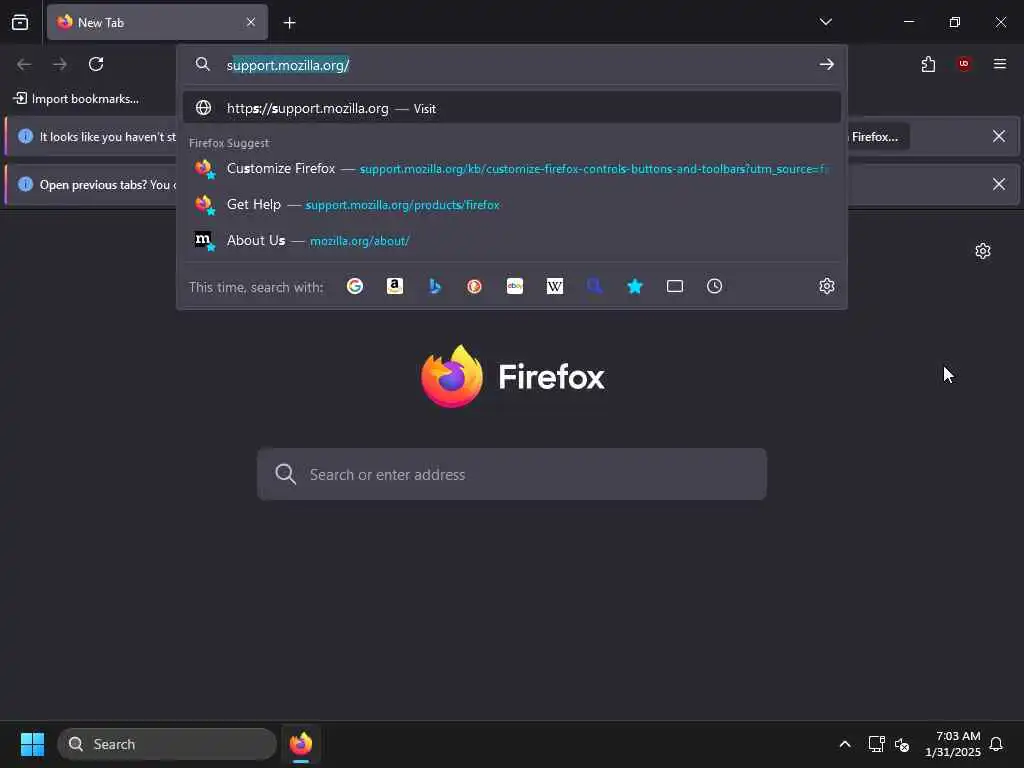Viewport: 1024px width, 768px height.
Task: Open the Windows Start menu
Action: [32, 744]
